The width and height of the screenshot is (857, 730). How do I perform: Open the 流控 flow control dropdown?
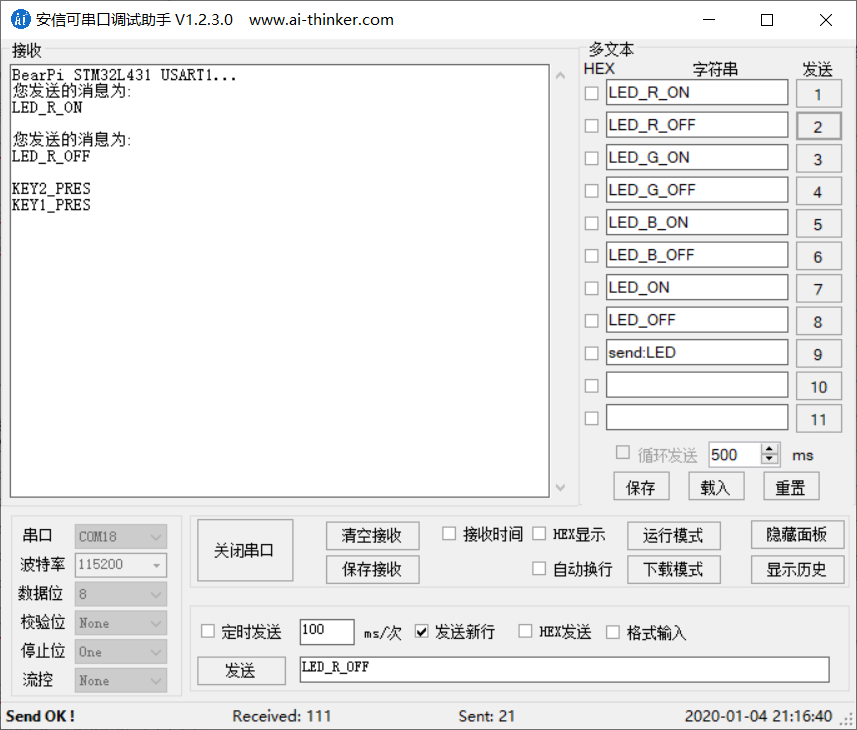[121, 681]
